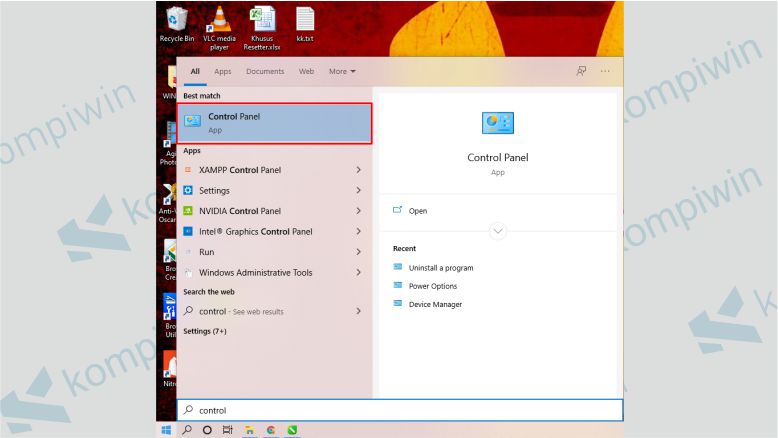Viewport: 778px width, 438px height.
Task: Open recent item Device Manager
Action: [x=435, y=304]
